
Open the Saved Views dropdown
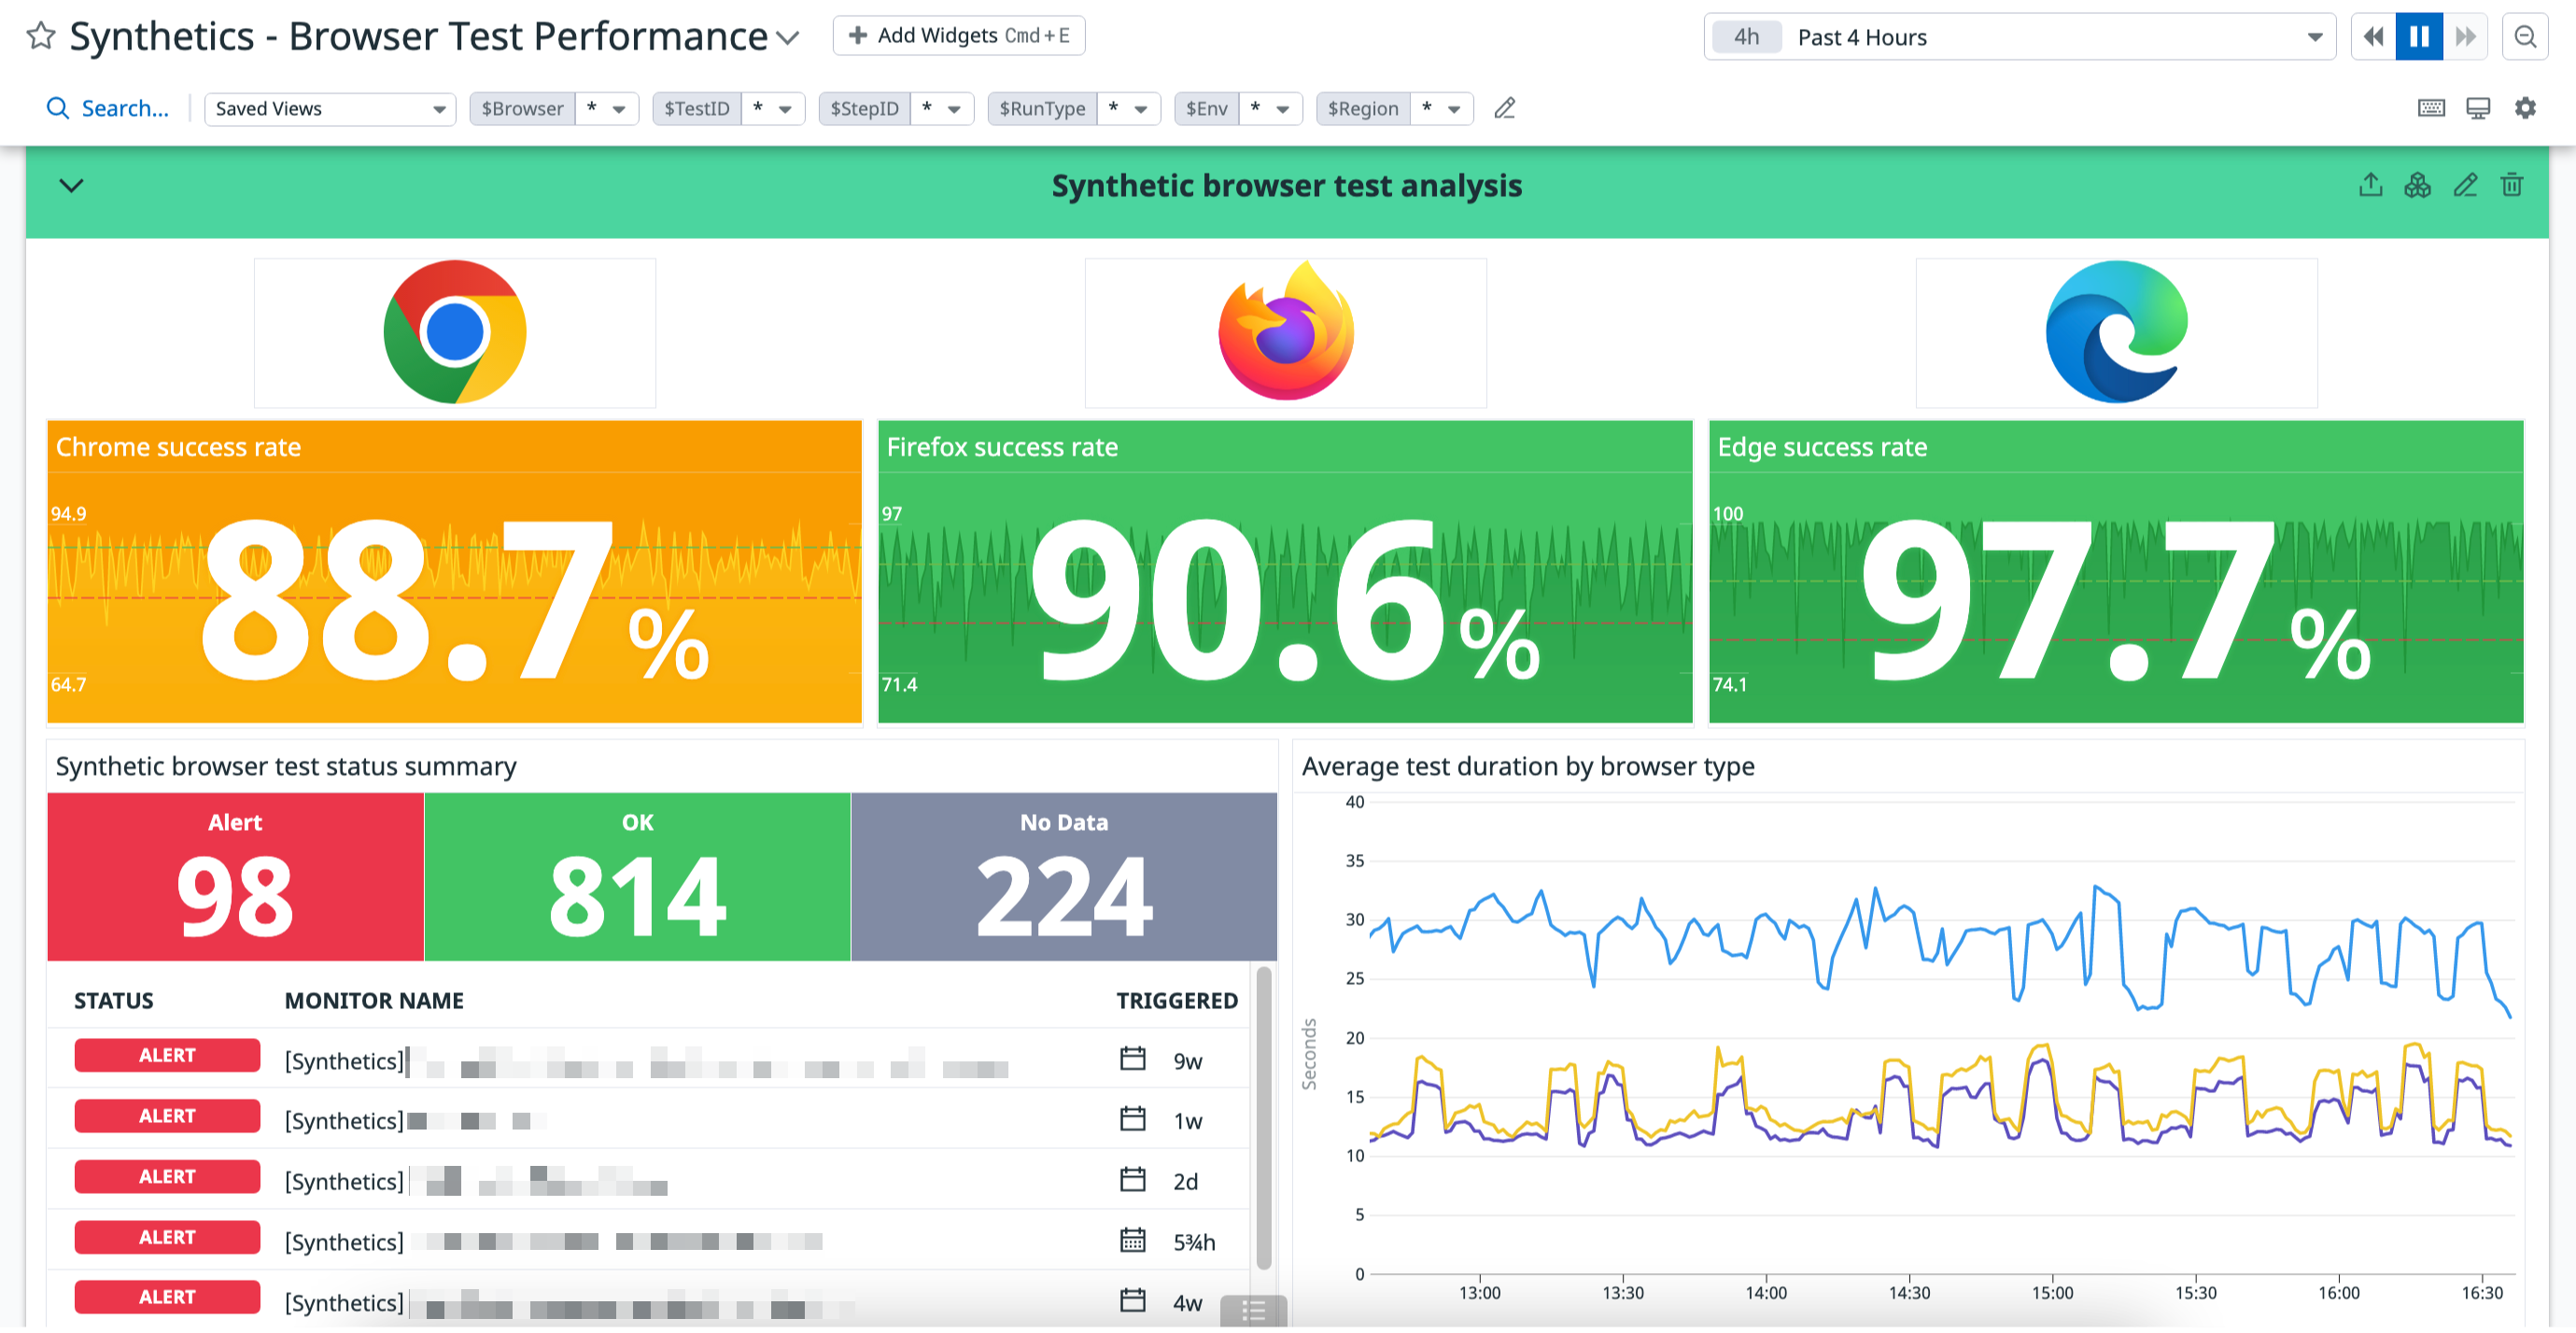click(x=329, y=109)
